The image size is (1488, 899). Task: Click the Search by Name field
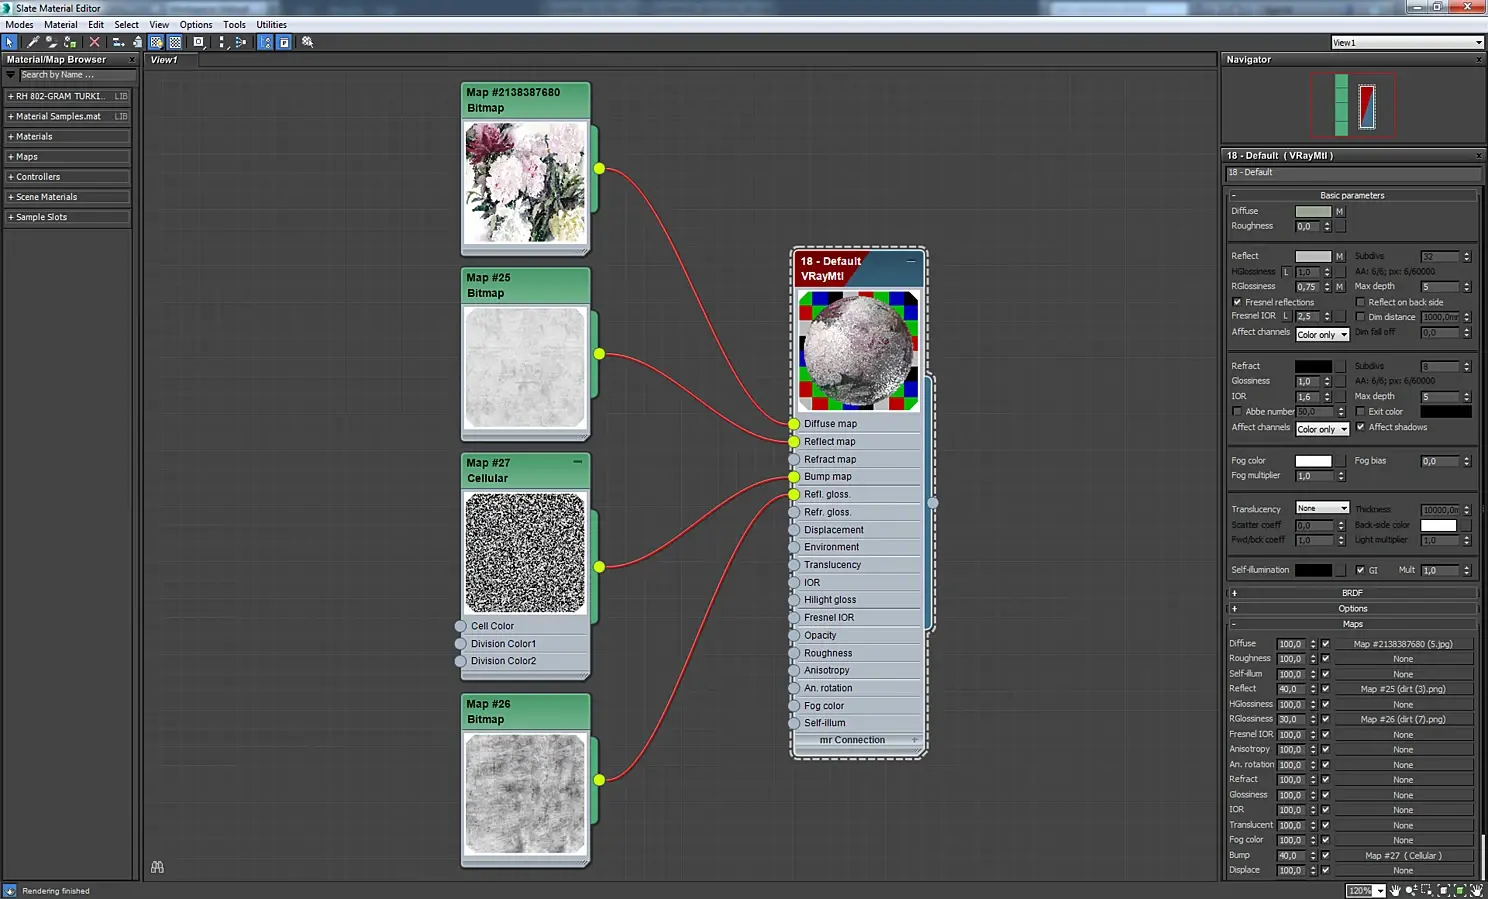[77, 75]
